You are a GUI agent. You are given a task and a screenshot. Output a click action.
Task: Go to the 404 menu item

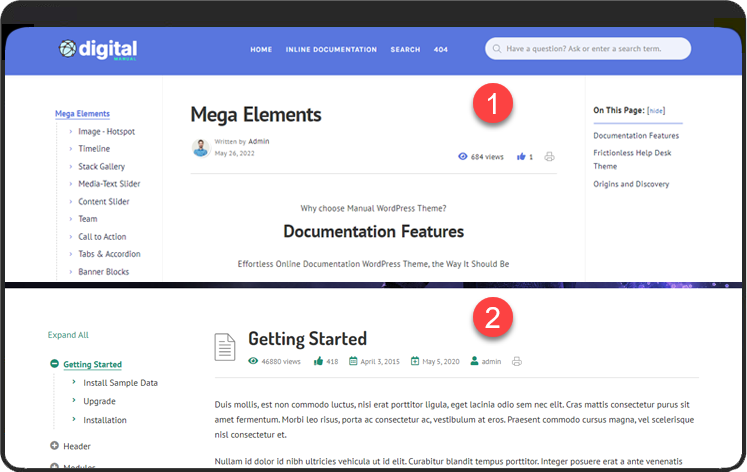click(440, 49)
